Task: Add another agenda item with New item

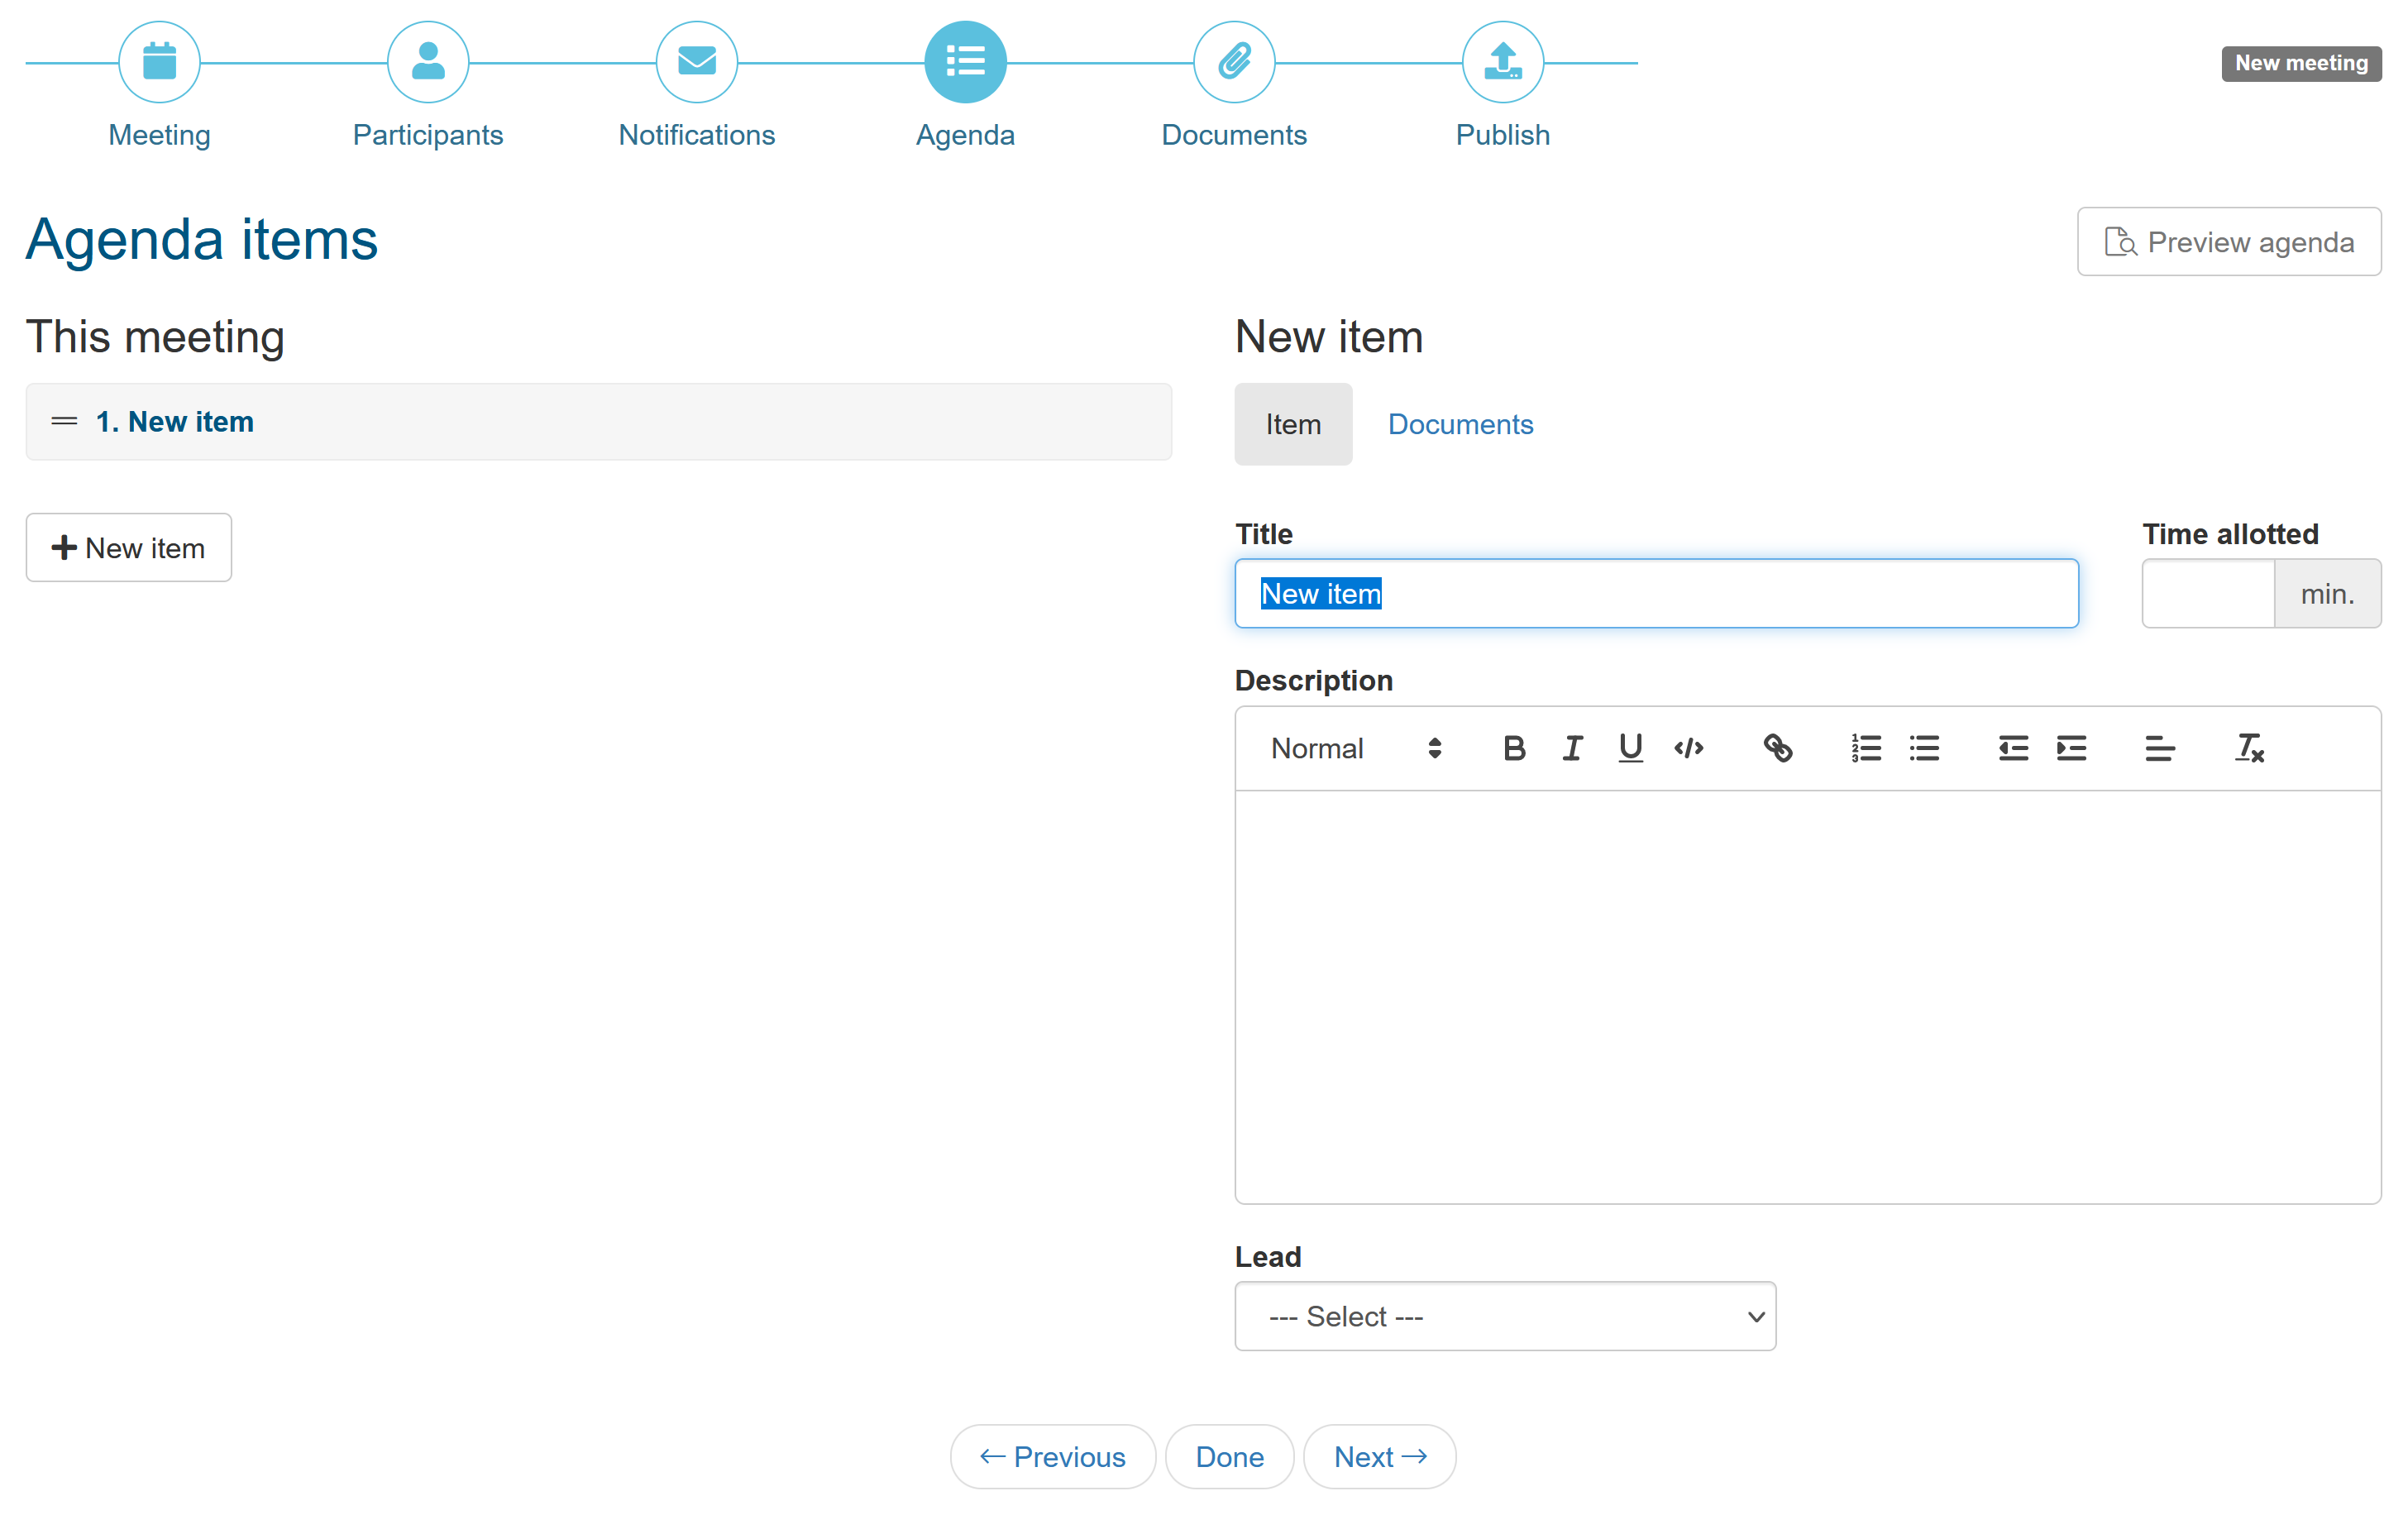Action: tap(129, 548)
